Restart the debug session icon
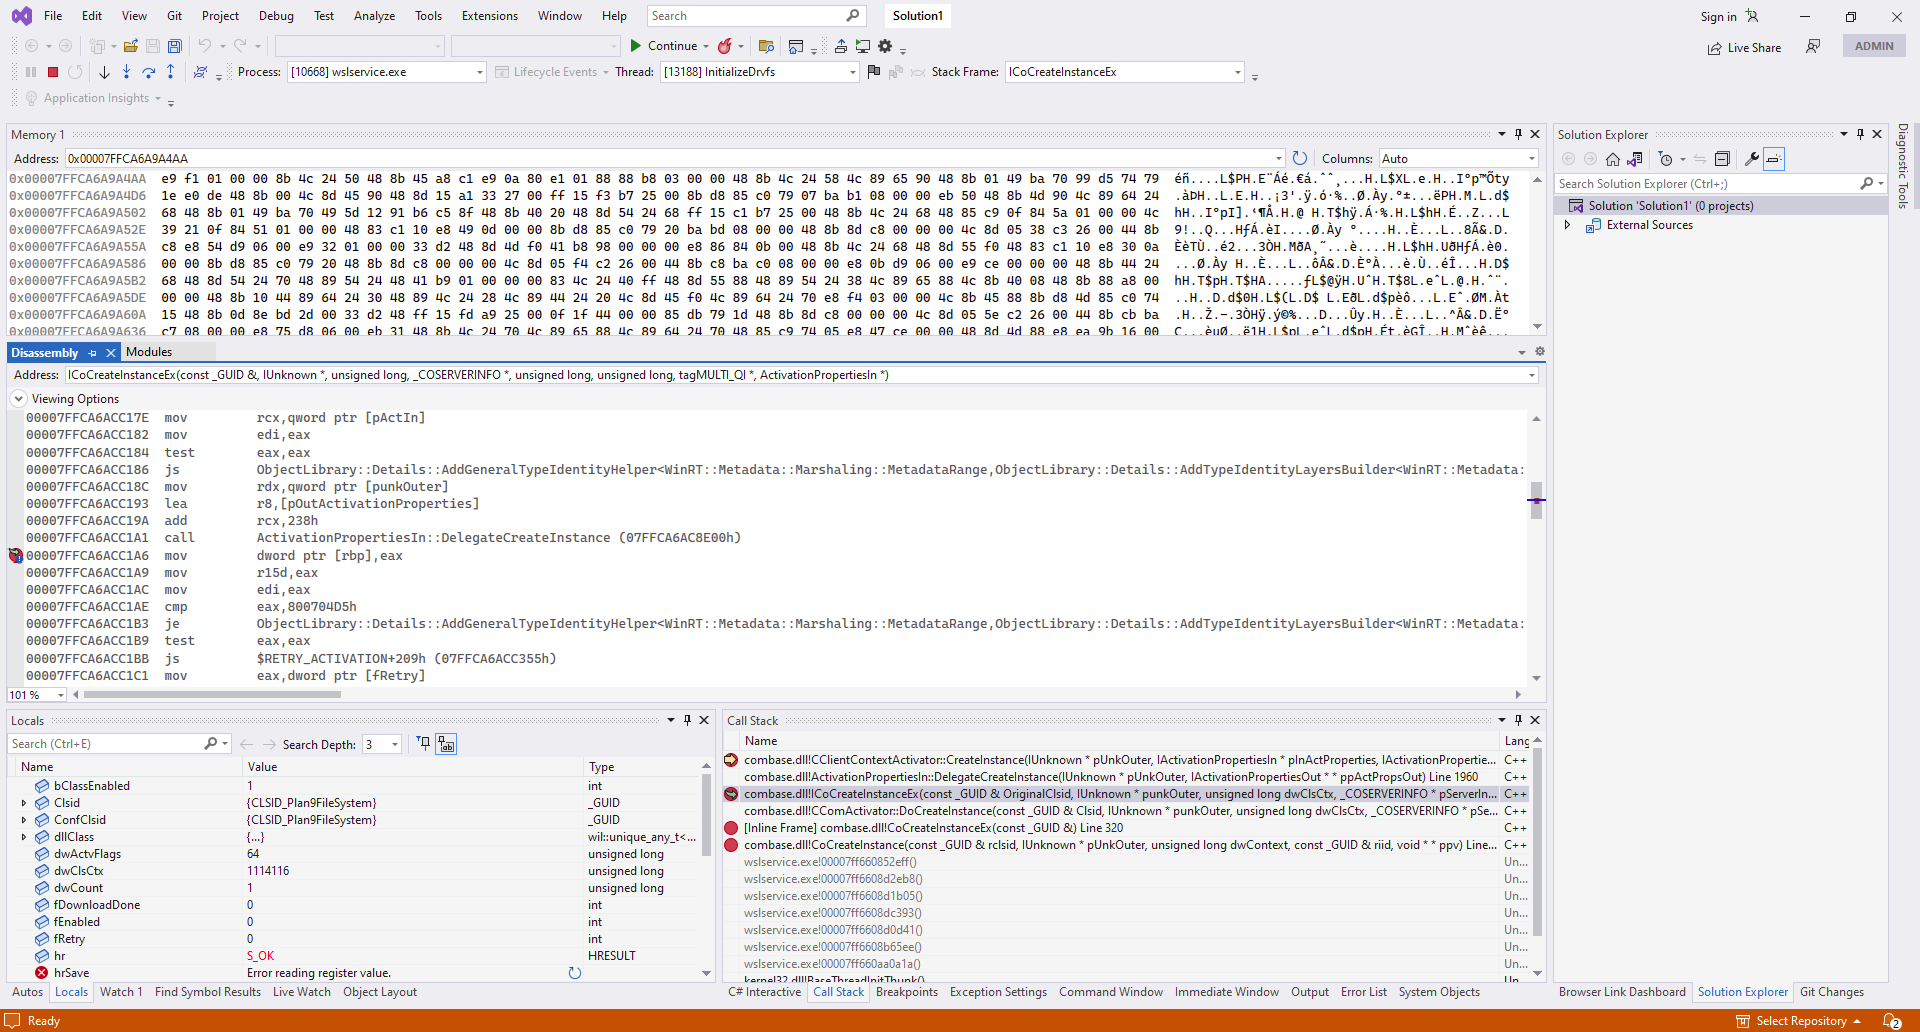The height and width of the screenshot is (1032, 1920). (x=75, y=72)
